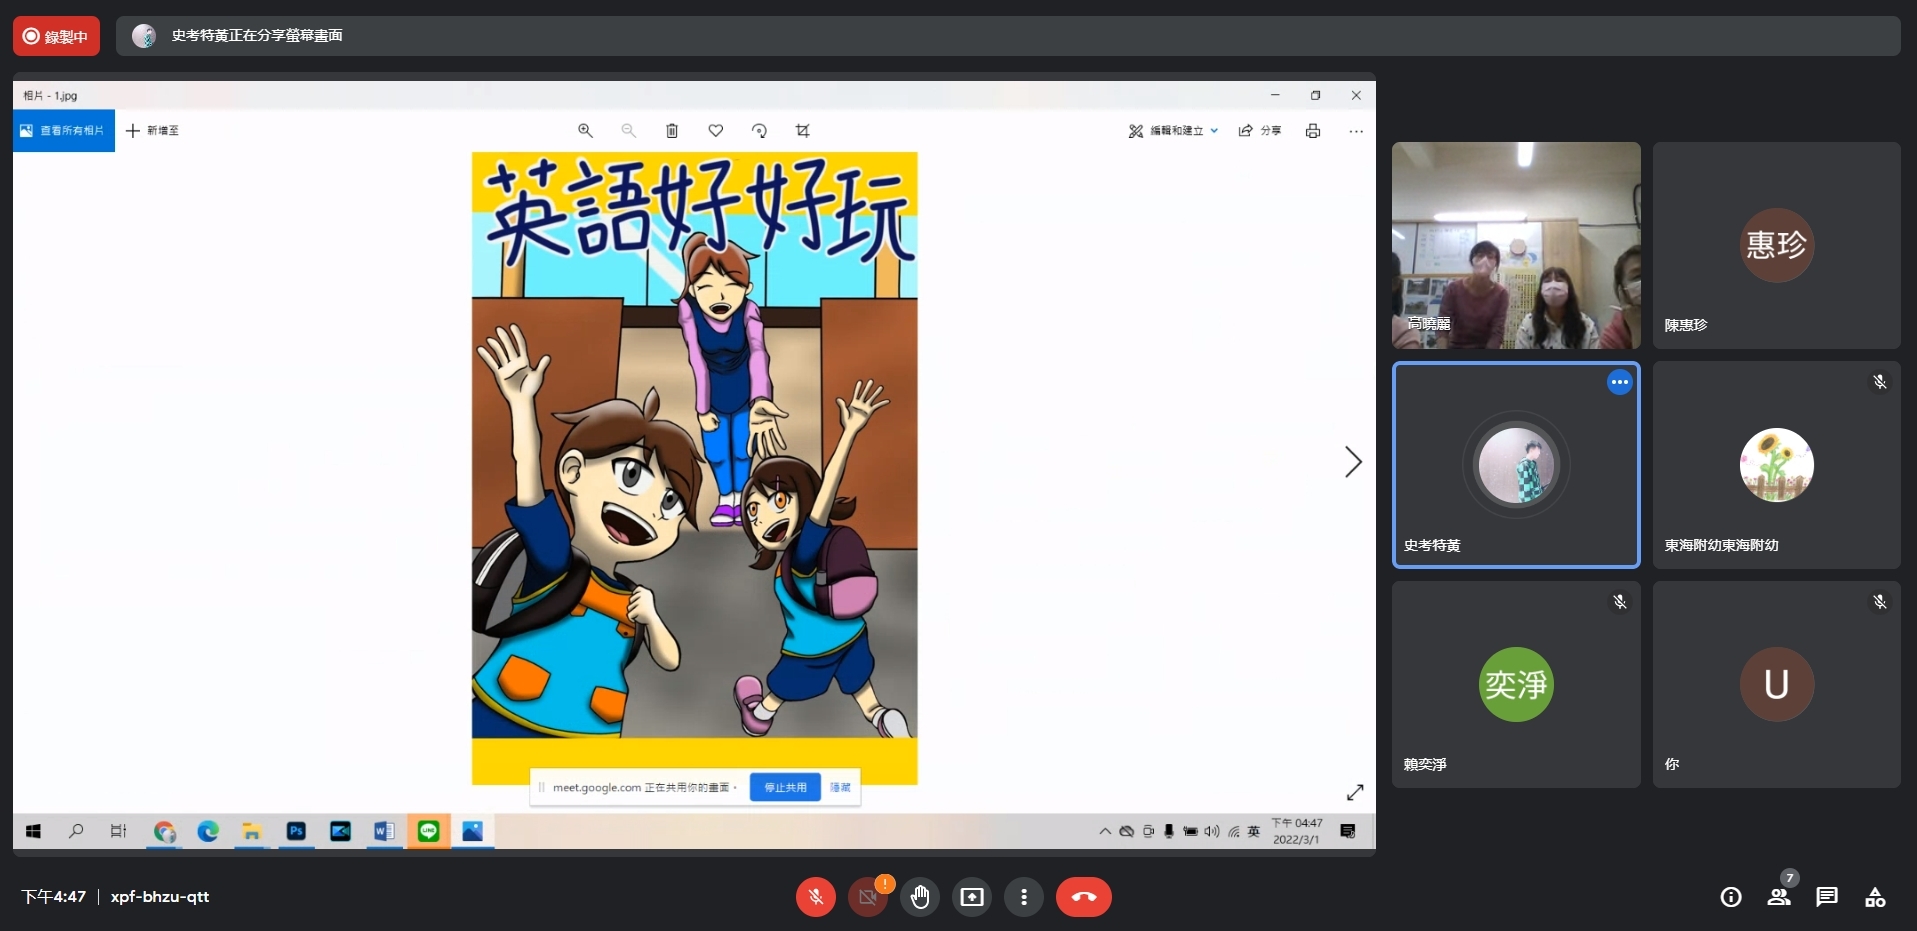Add photo to favorites heart icon
The image size is (1917, 931).
coord(716,131)
